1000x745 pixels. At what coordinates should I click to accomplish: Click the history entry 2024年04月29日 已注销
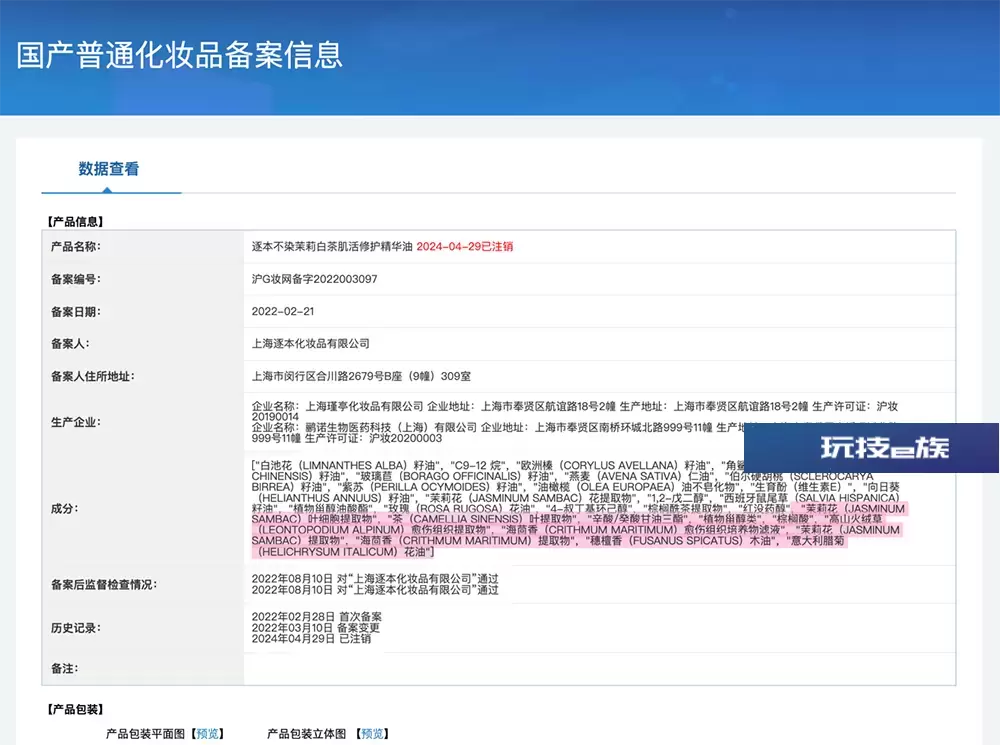(311, 638)
